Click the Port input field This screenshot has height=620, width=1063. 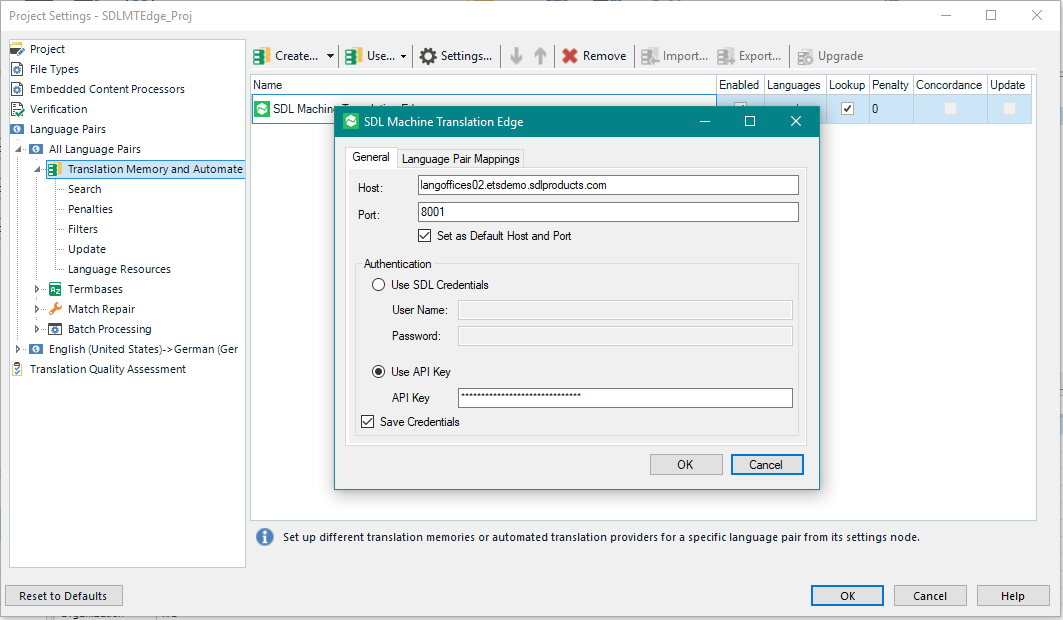click(x=608, y=212)
